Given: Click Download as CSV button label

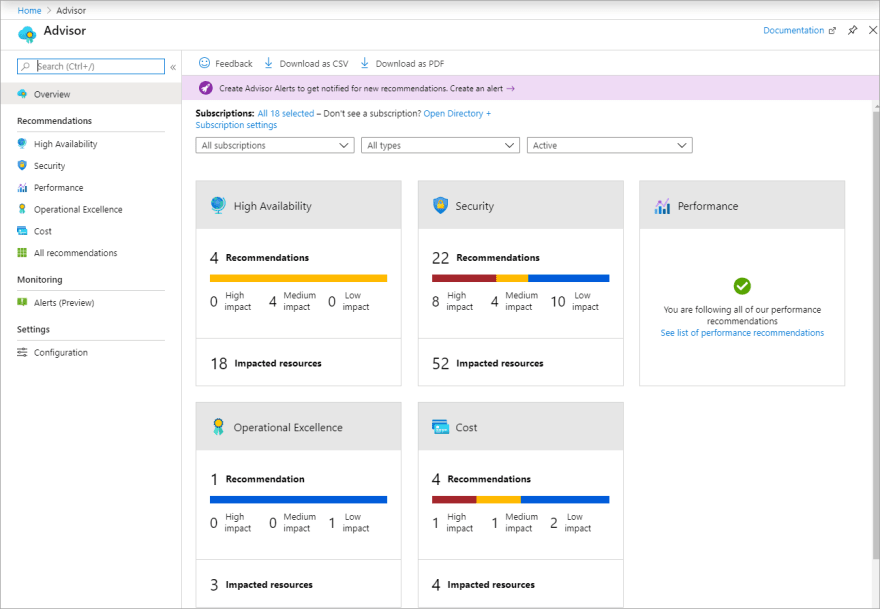Looking at the screenshot, I should (314, 63).
